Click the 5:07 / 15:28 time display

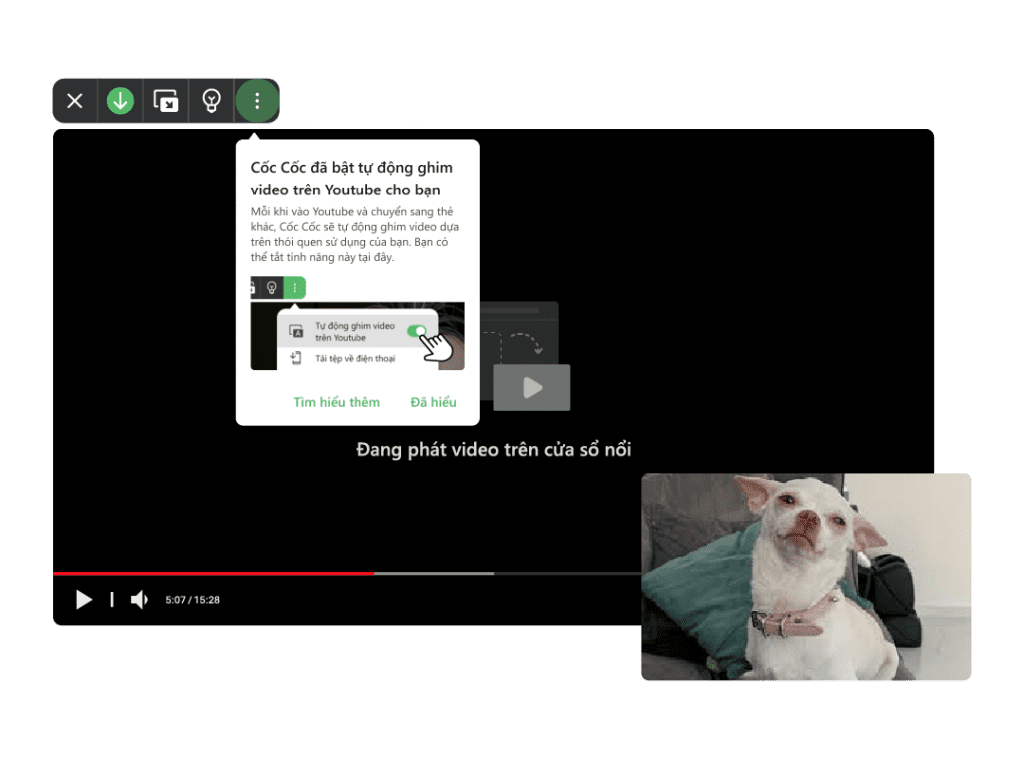193,600
